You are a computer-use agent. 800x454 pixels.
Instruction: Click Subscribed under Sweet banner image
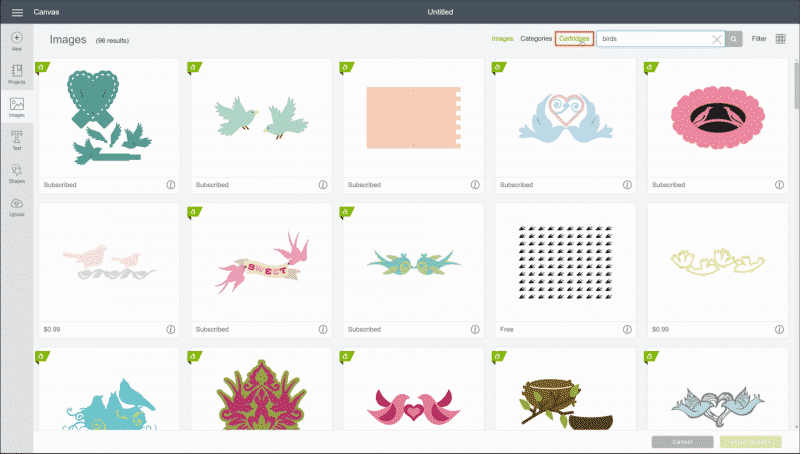(212, 330)
